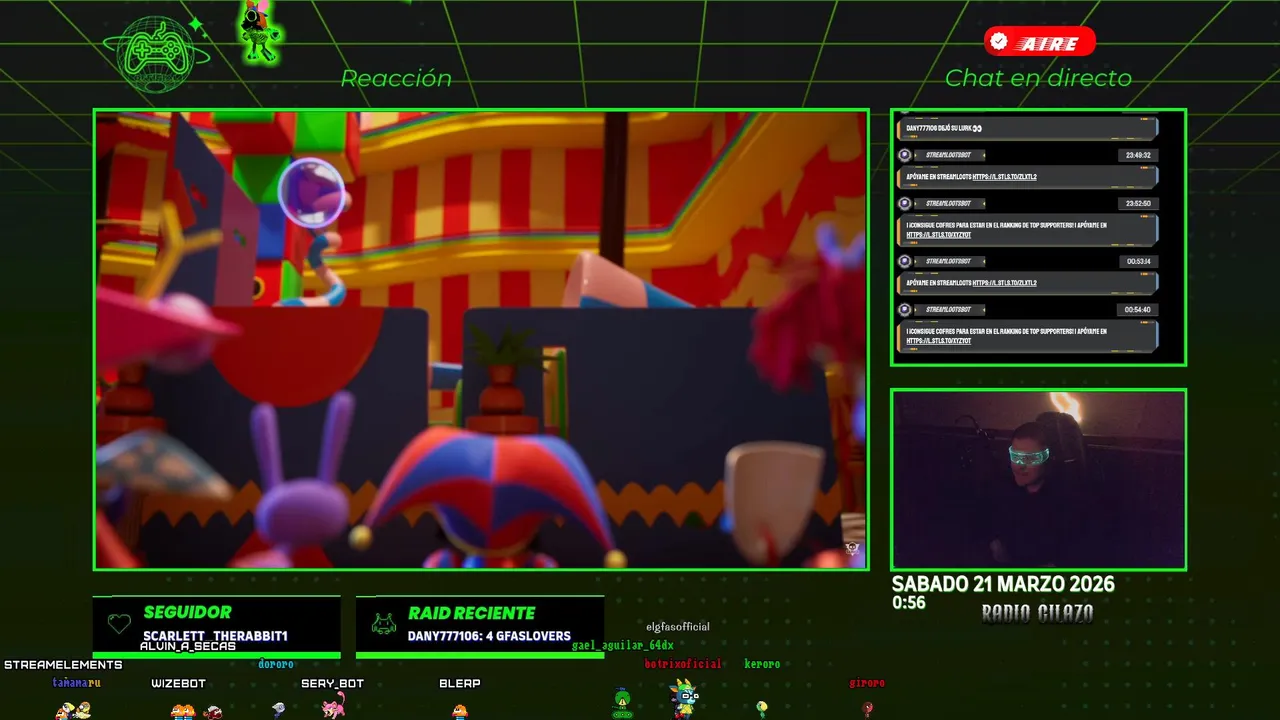Click the red character under giroro

click(867, 709)
